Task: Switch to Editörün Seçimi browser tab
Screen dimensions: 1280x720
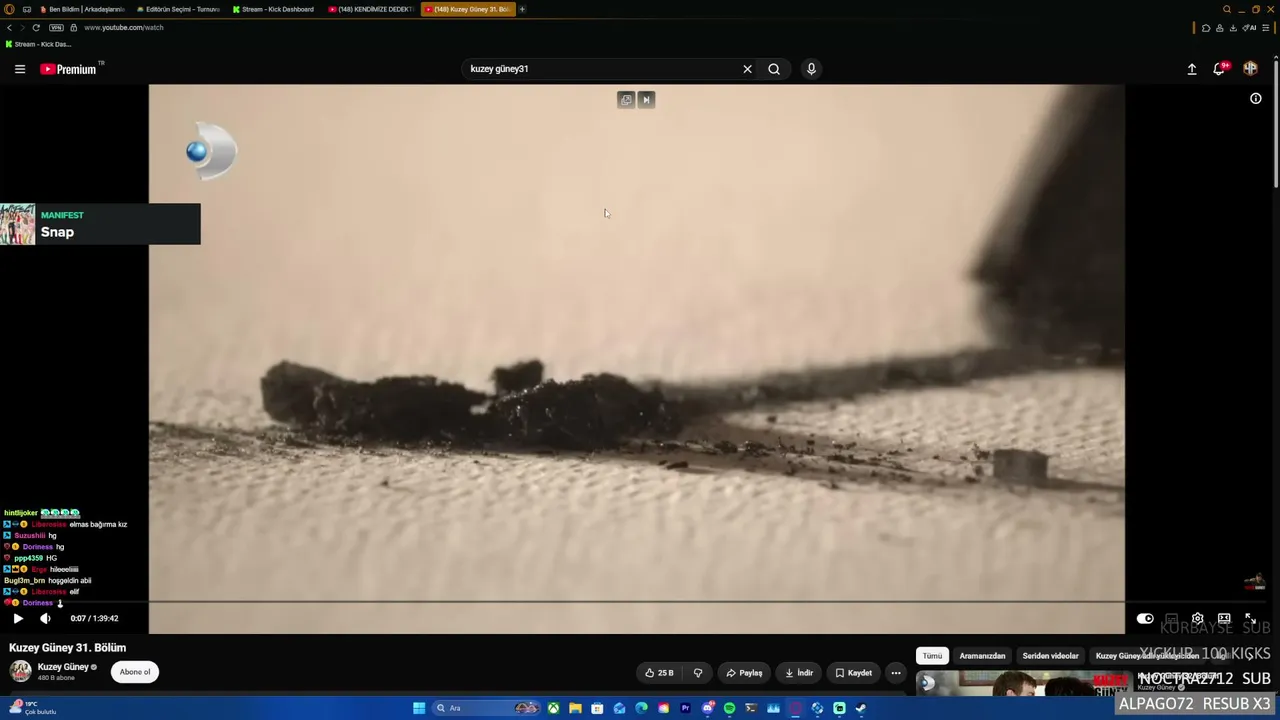Action: pyautogui.click(x=178, y=9)
